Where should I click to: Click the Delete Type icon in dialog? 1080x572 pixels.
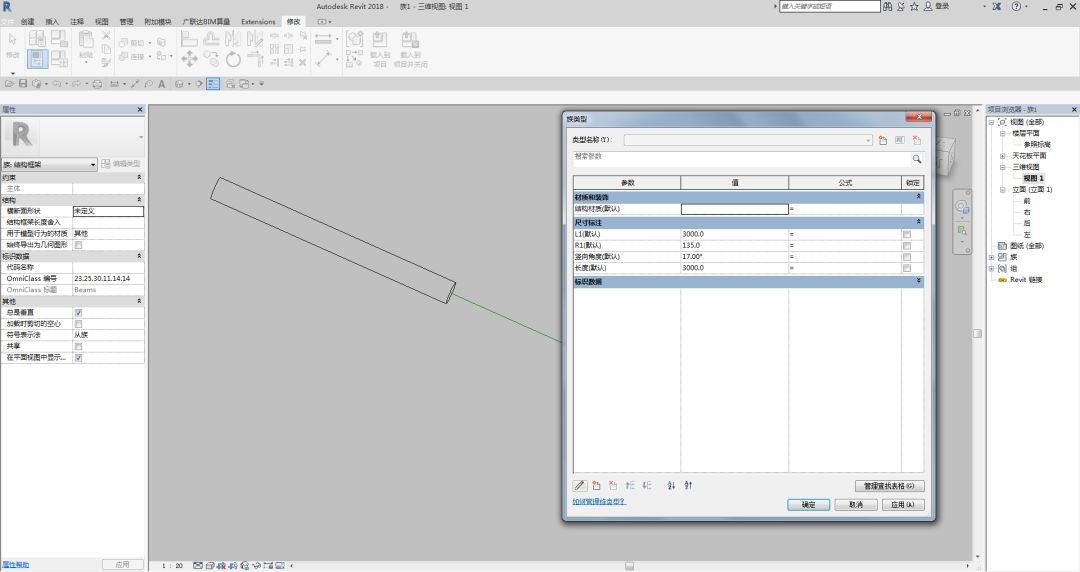pos(917,140)
